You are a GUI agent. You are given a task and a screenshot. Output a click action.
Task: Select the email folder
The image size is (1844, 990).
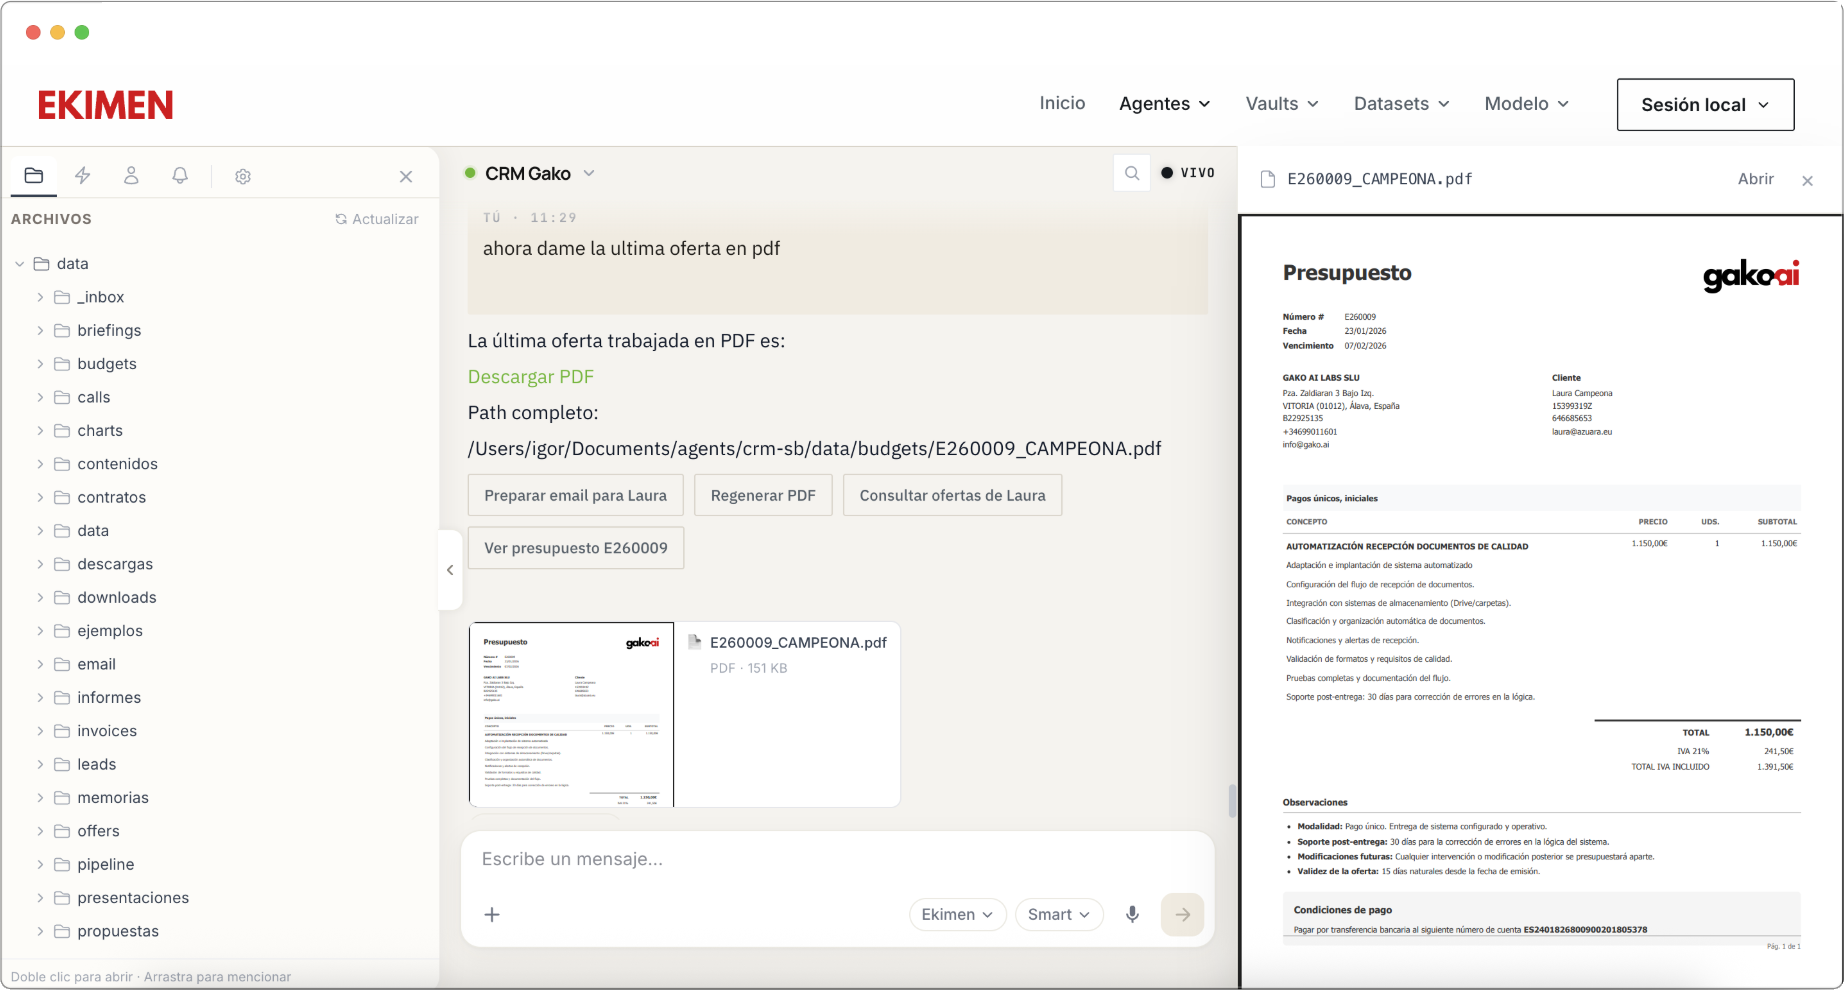tap(97, 664)
